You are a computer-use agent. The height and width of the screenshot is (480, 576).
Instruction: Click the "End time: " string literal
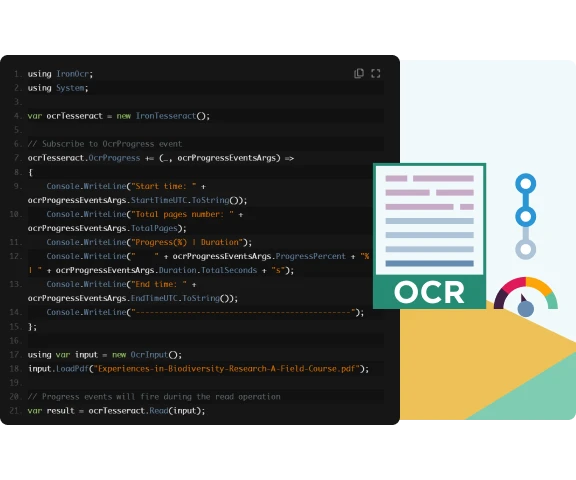pyautogui.click(x=159, y=284)
